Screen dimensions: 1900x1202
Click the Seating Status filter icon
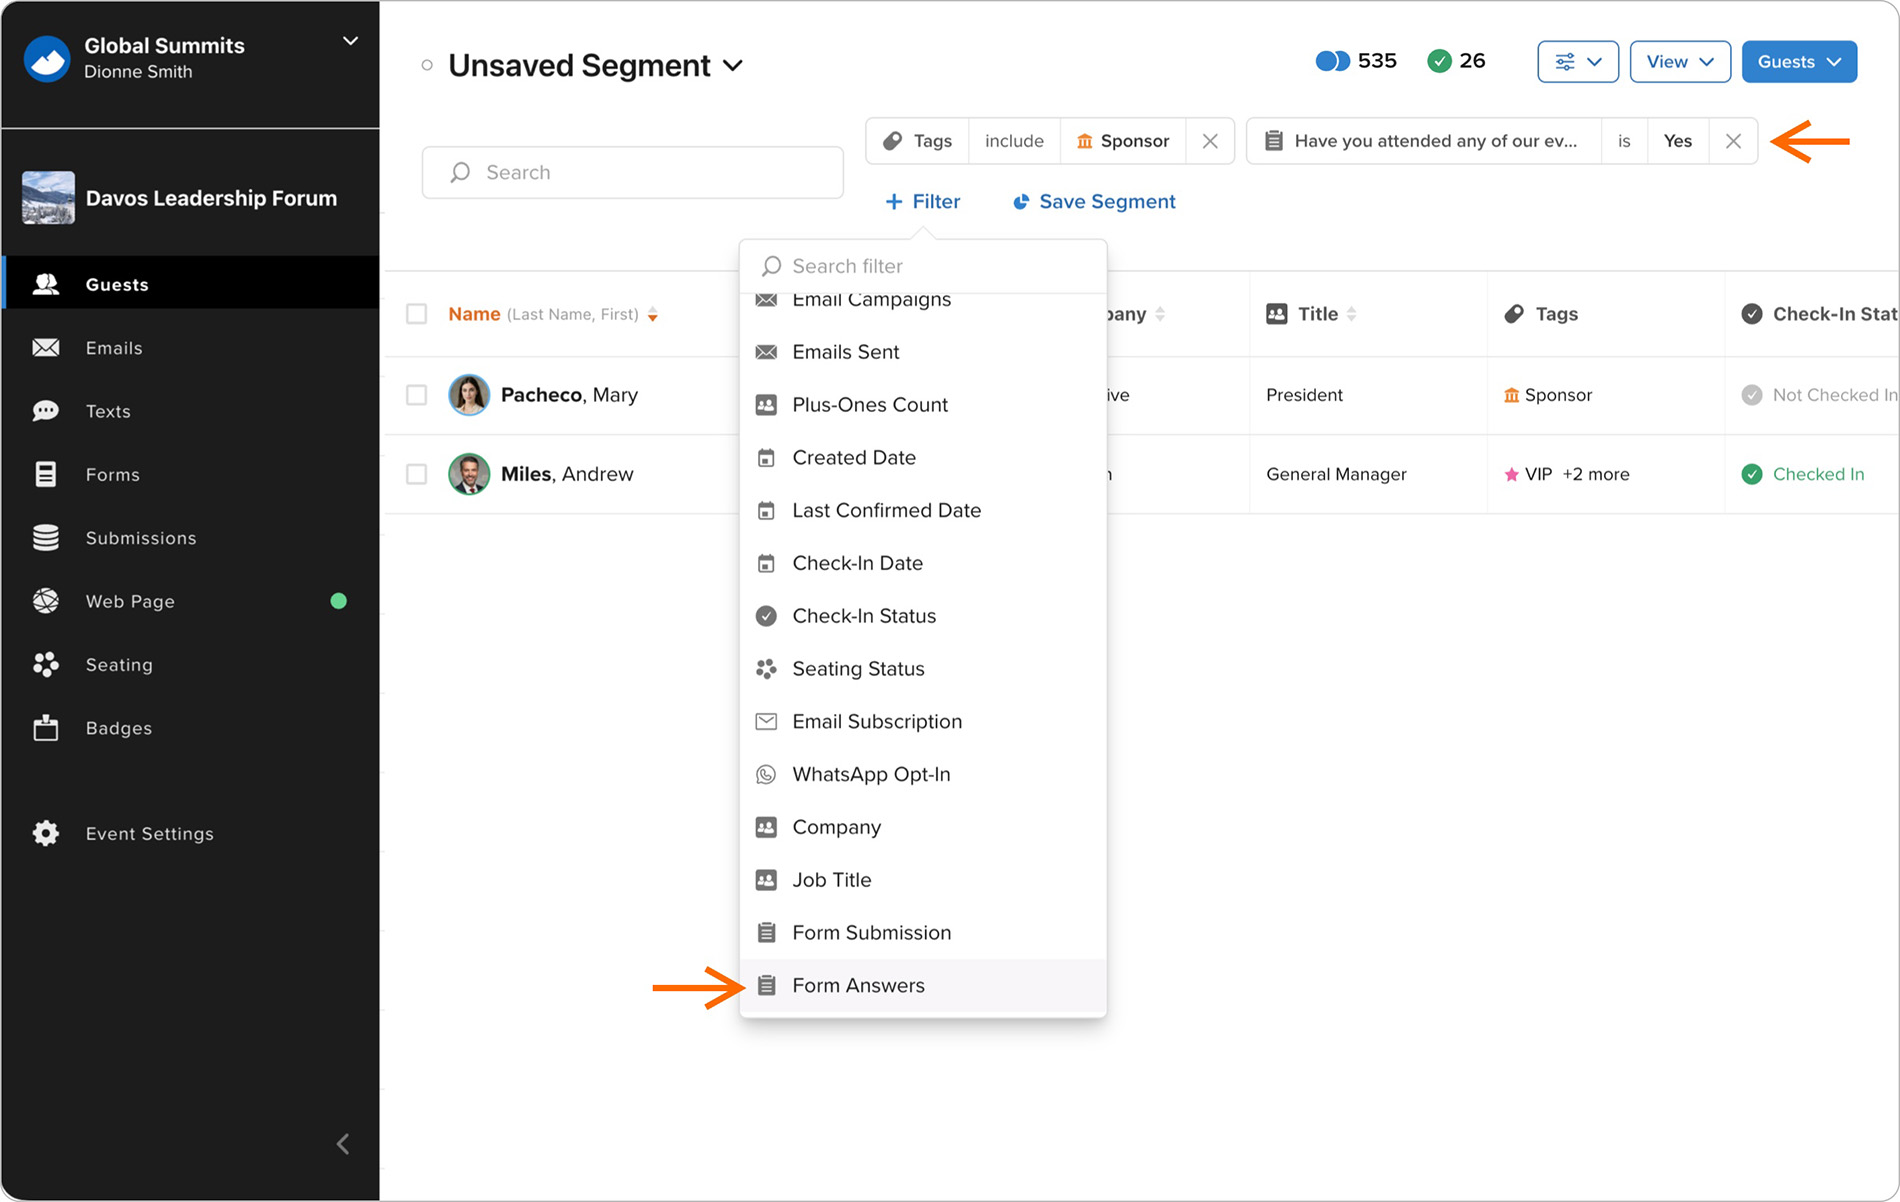tap(766, 669)
